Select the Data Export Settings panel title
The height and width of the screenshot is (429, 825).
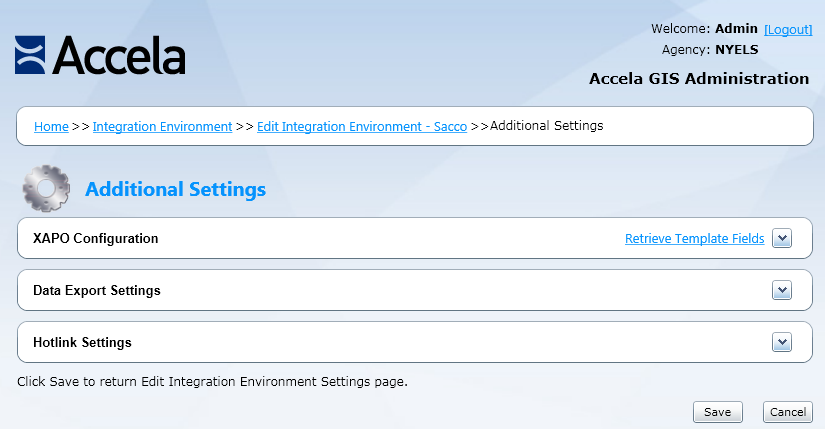tap(97, 291)
